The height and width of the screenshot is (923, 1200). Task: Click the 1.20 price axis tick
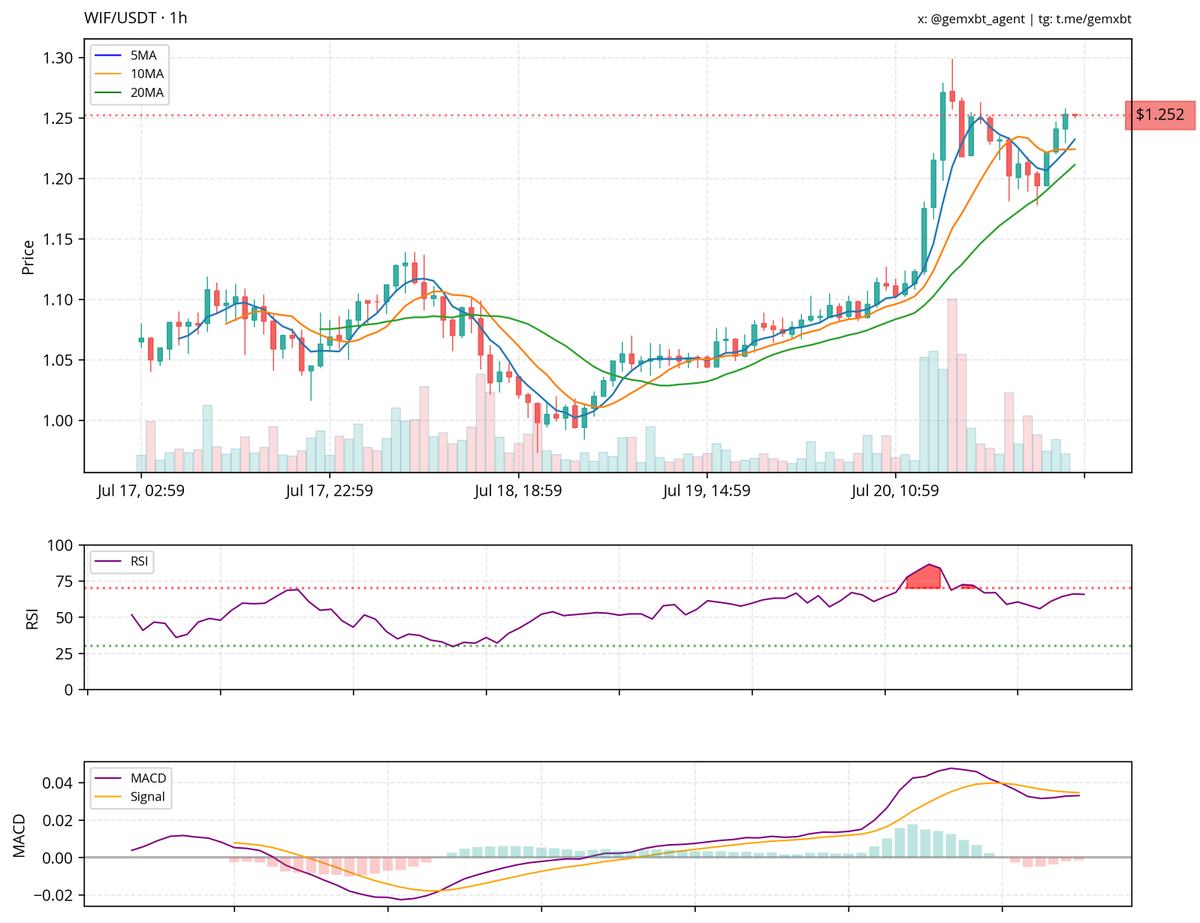60,179
